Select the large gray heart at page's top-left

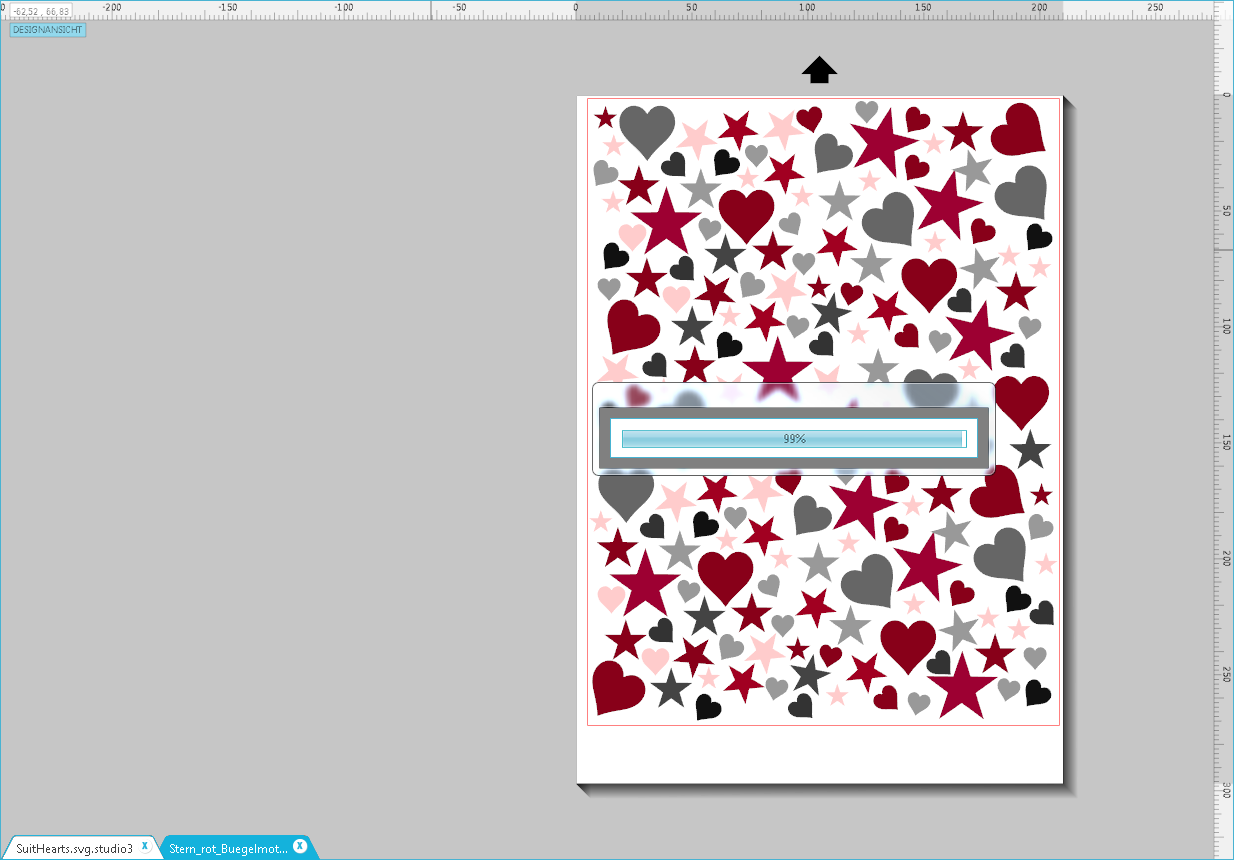(646, 129)
